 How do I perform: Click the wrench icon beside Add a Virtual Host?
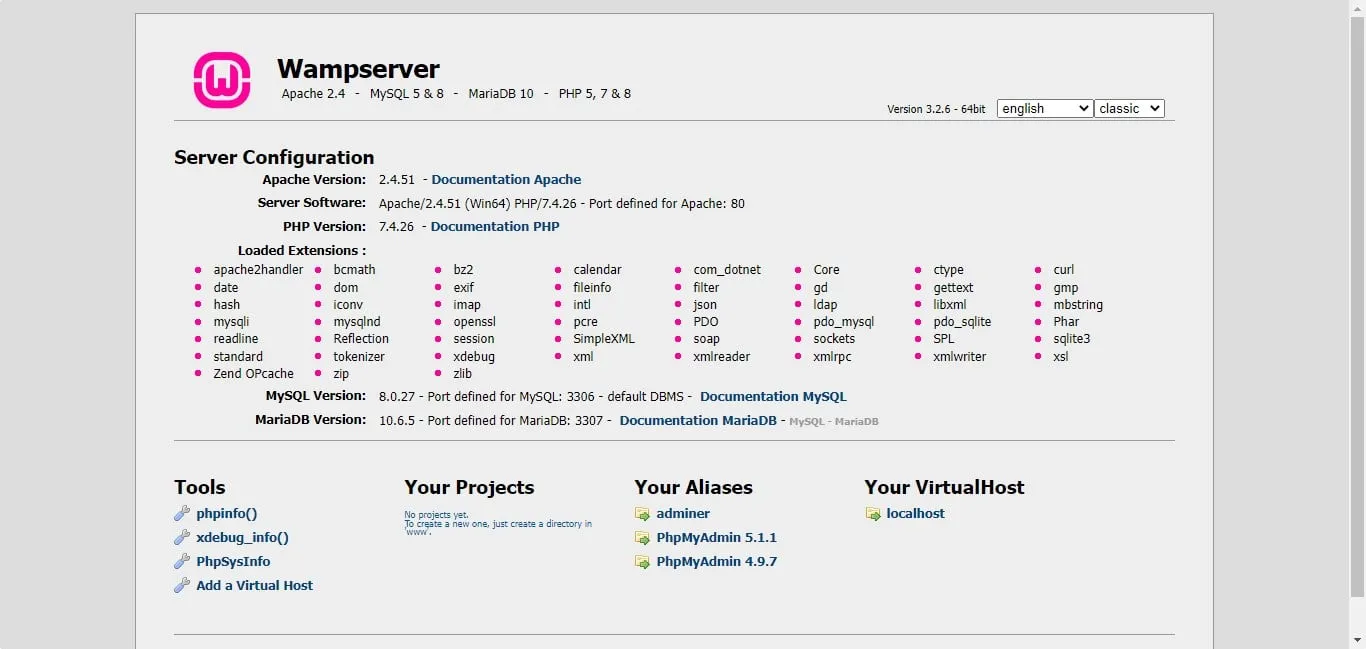point(182,586)
